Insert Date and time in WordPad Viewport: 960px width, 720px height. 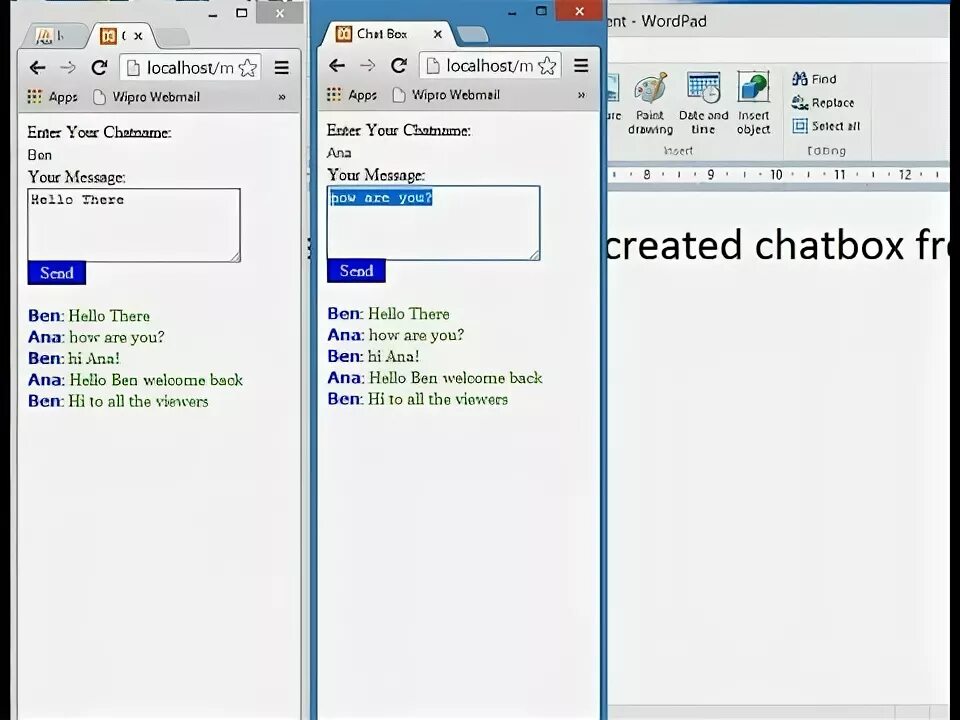pos(703,103)
